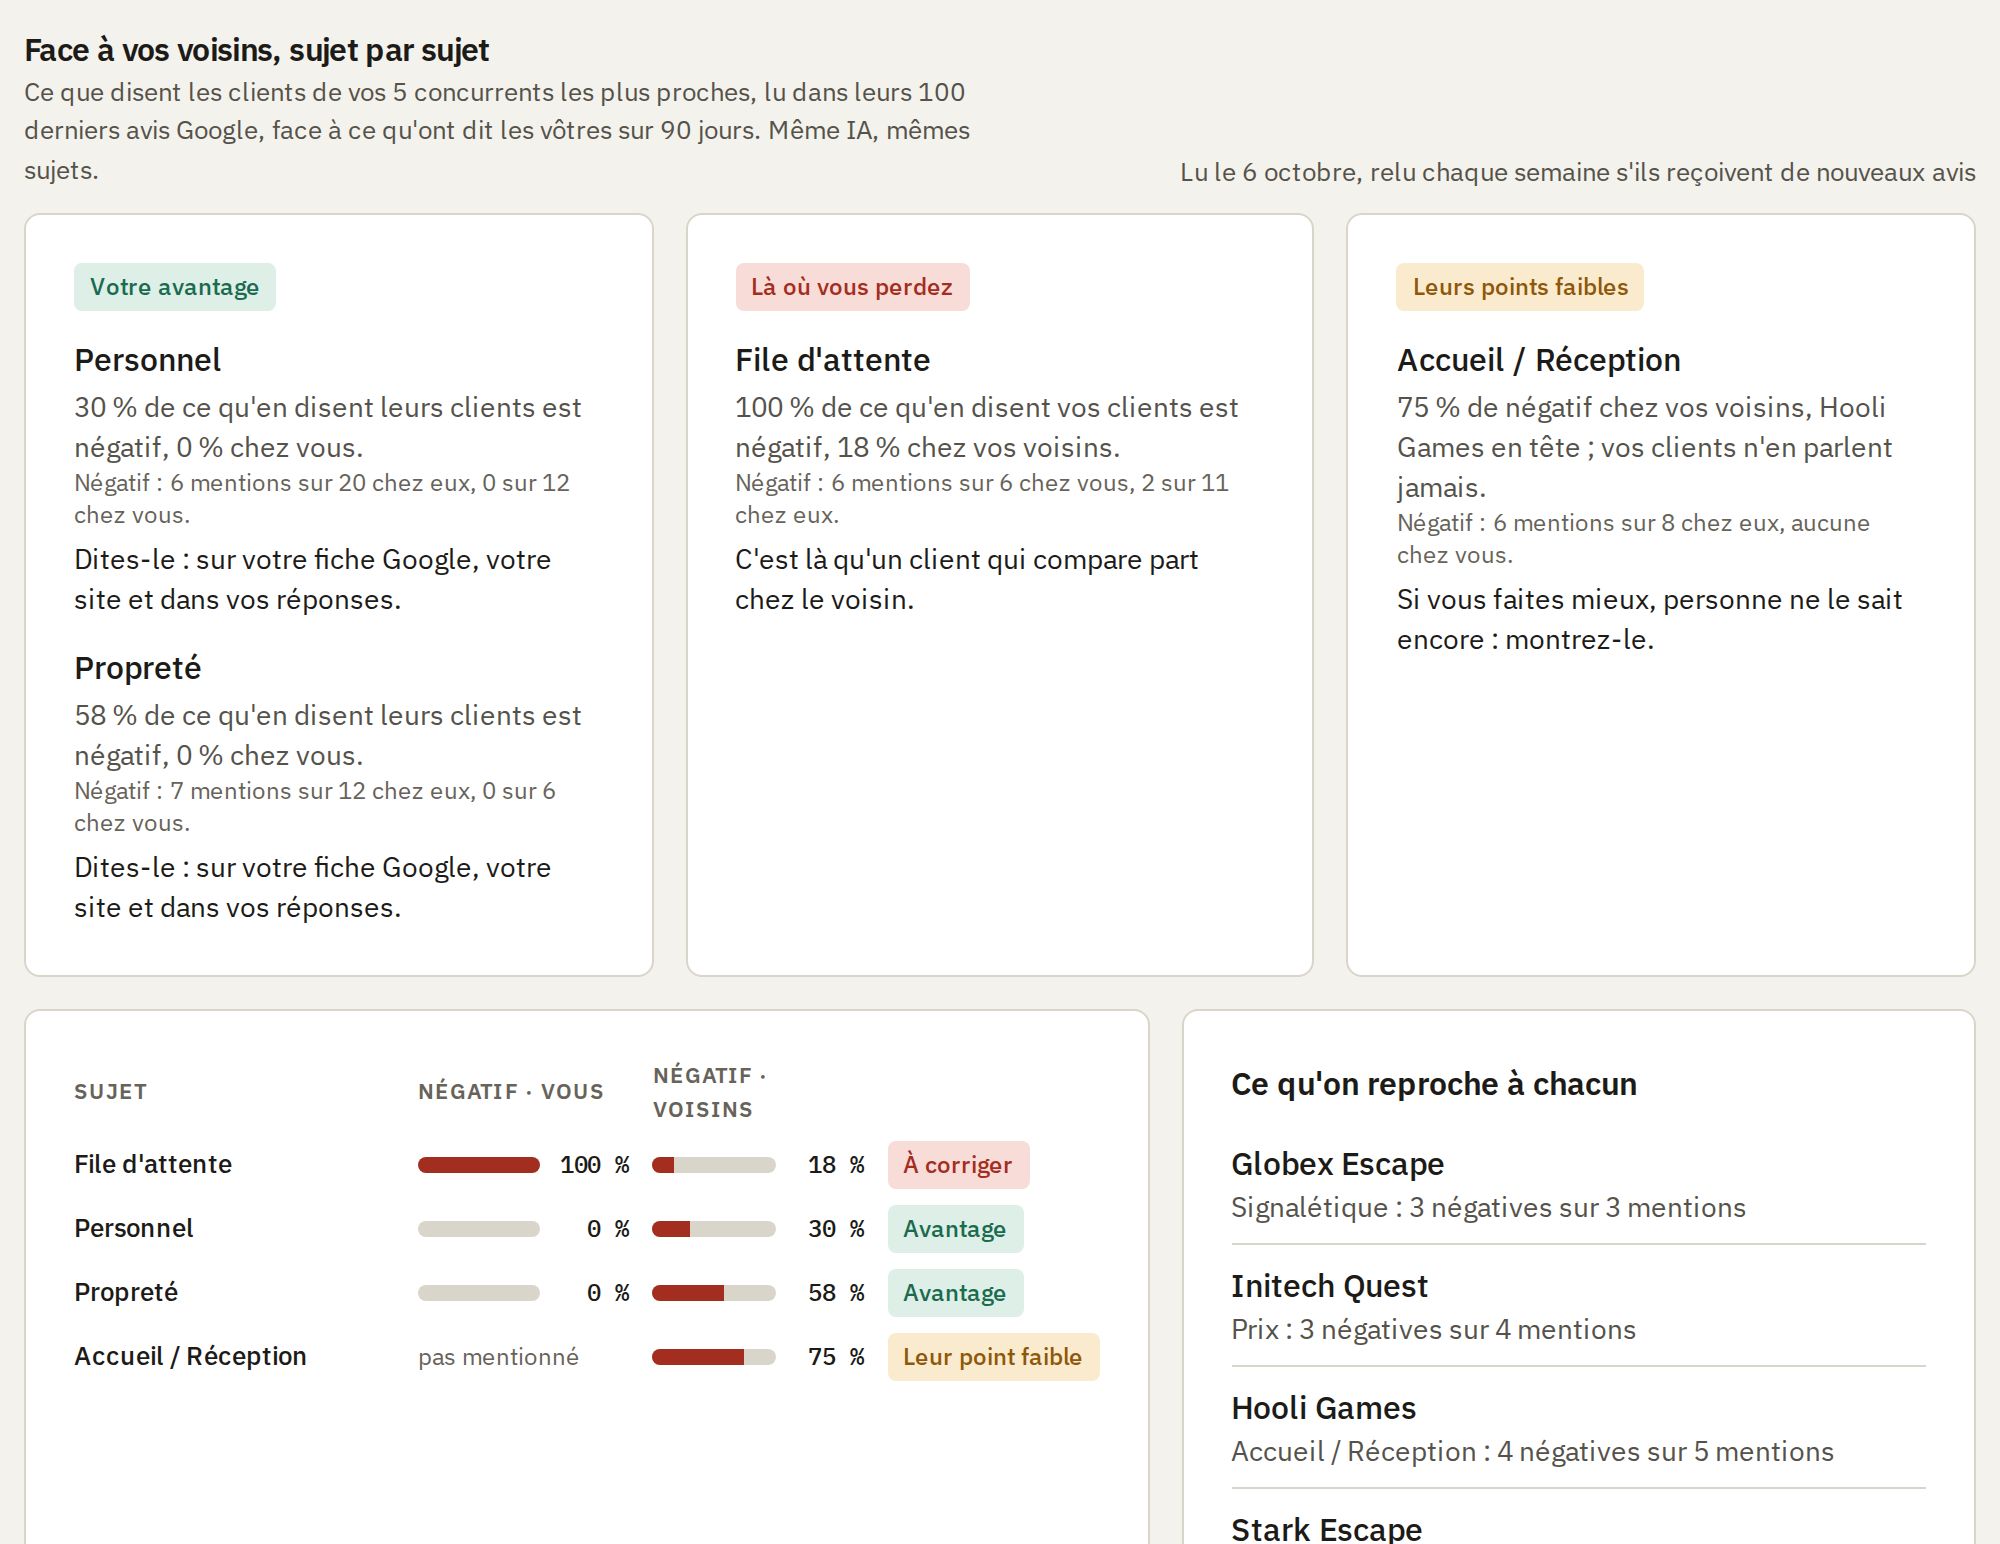Click the Personnel neighbours 30 % bar
2000x1544 pixels.
pyautogui.click(x=714, y=1229)
